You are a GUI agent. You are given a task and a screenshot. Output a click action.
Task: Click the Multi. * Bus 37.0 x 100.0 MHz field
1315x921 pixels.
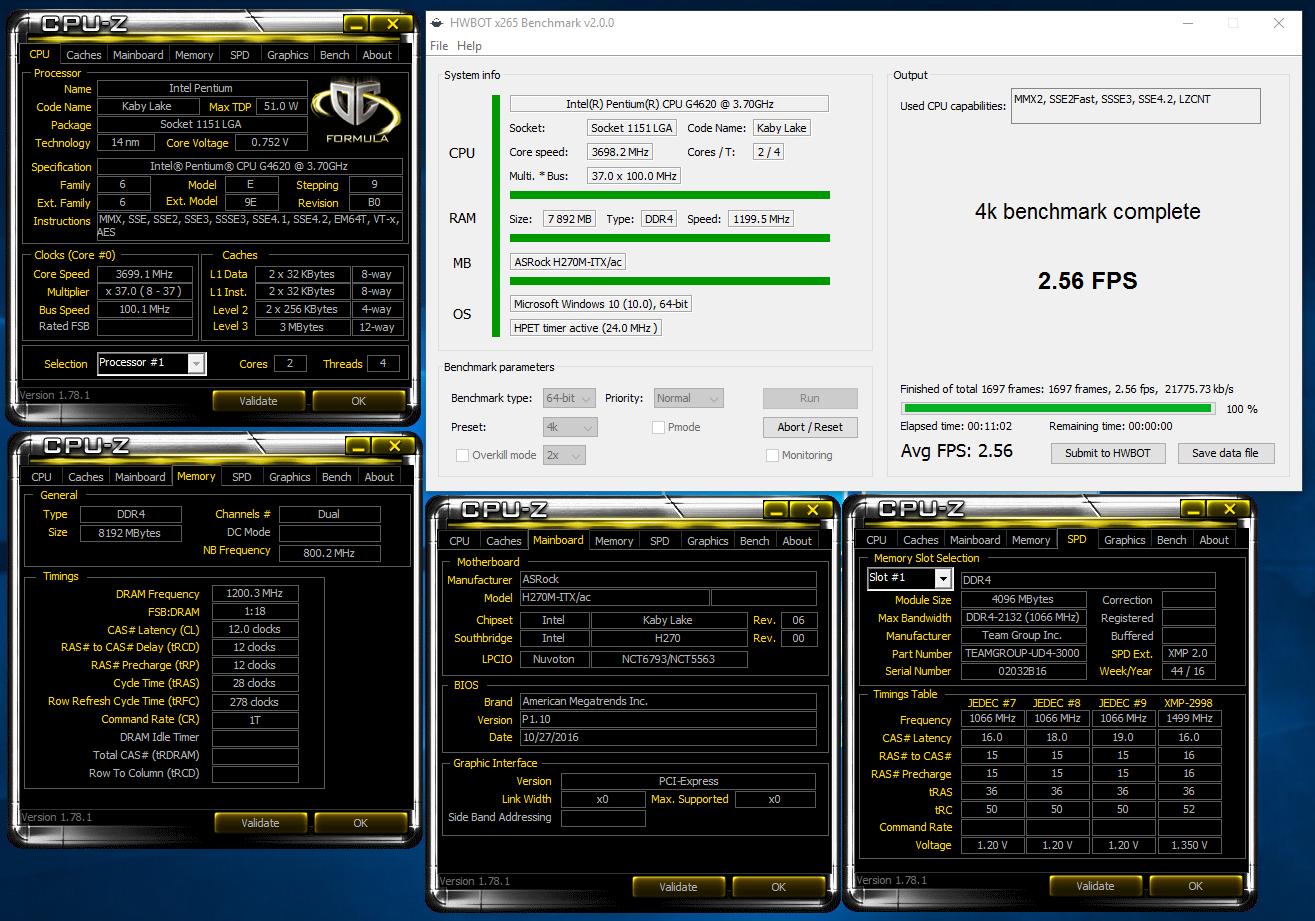(634, 176)
